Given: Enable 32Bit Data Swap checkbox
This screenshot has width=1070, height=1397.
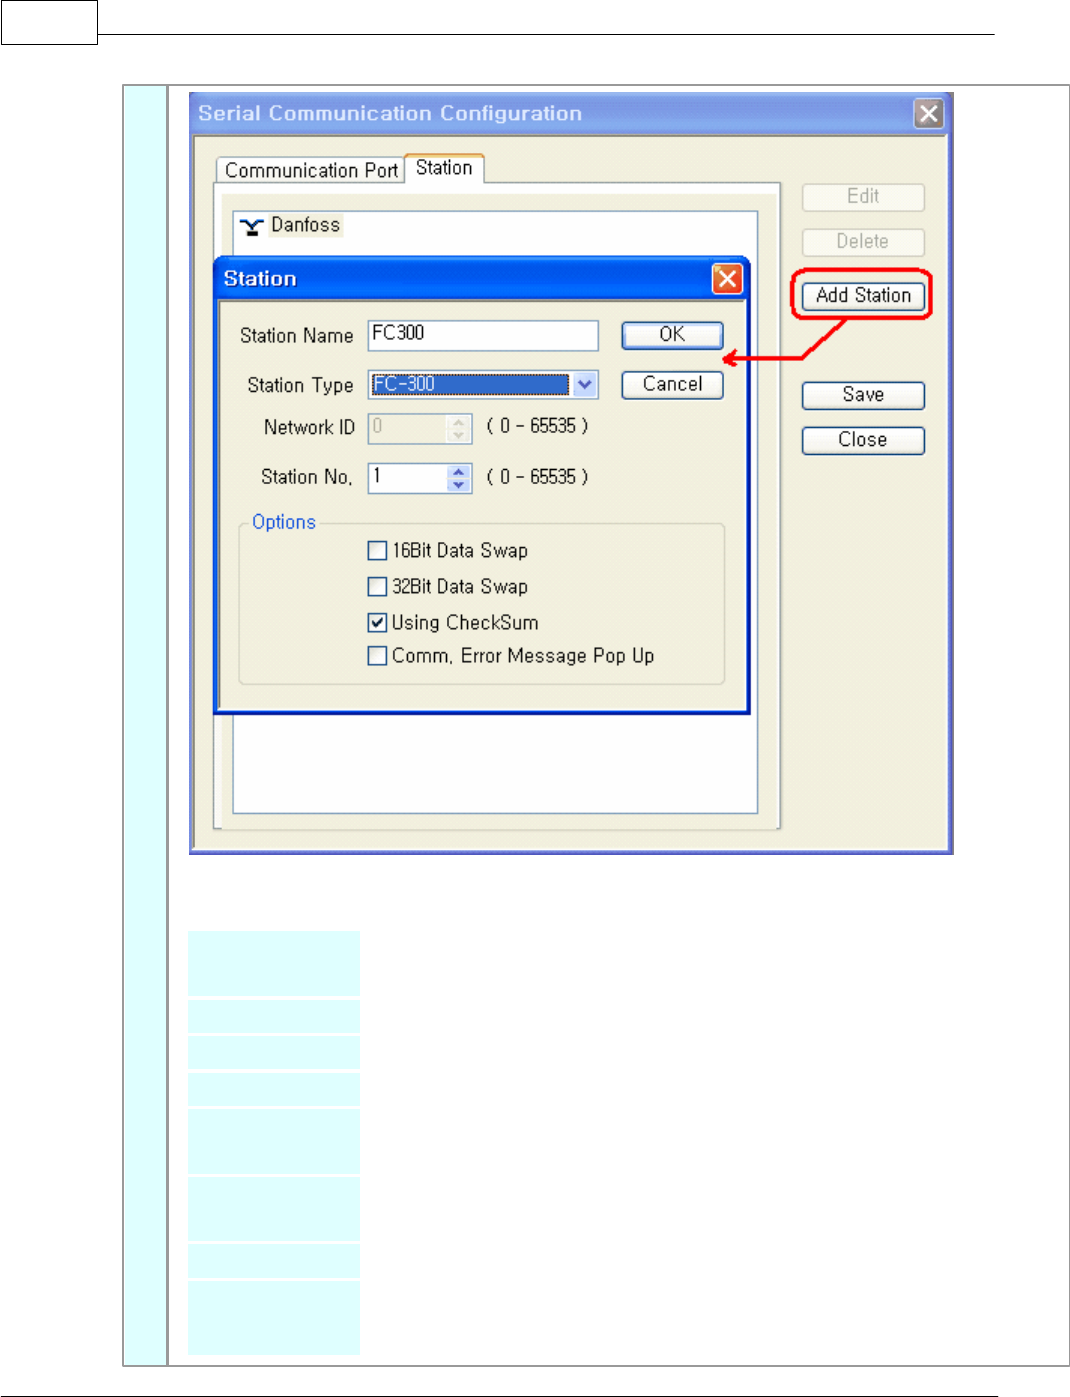Looking at the screenshot, I should pos(377,587).
